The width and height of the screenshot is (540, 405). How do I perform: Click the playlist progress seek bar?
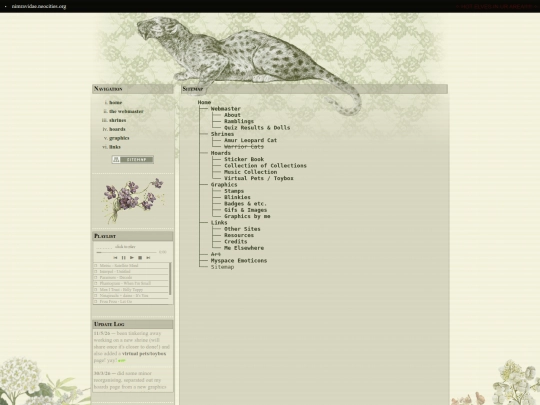[x=126, y=252]
